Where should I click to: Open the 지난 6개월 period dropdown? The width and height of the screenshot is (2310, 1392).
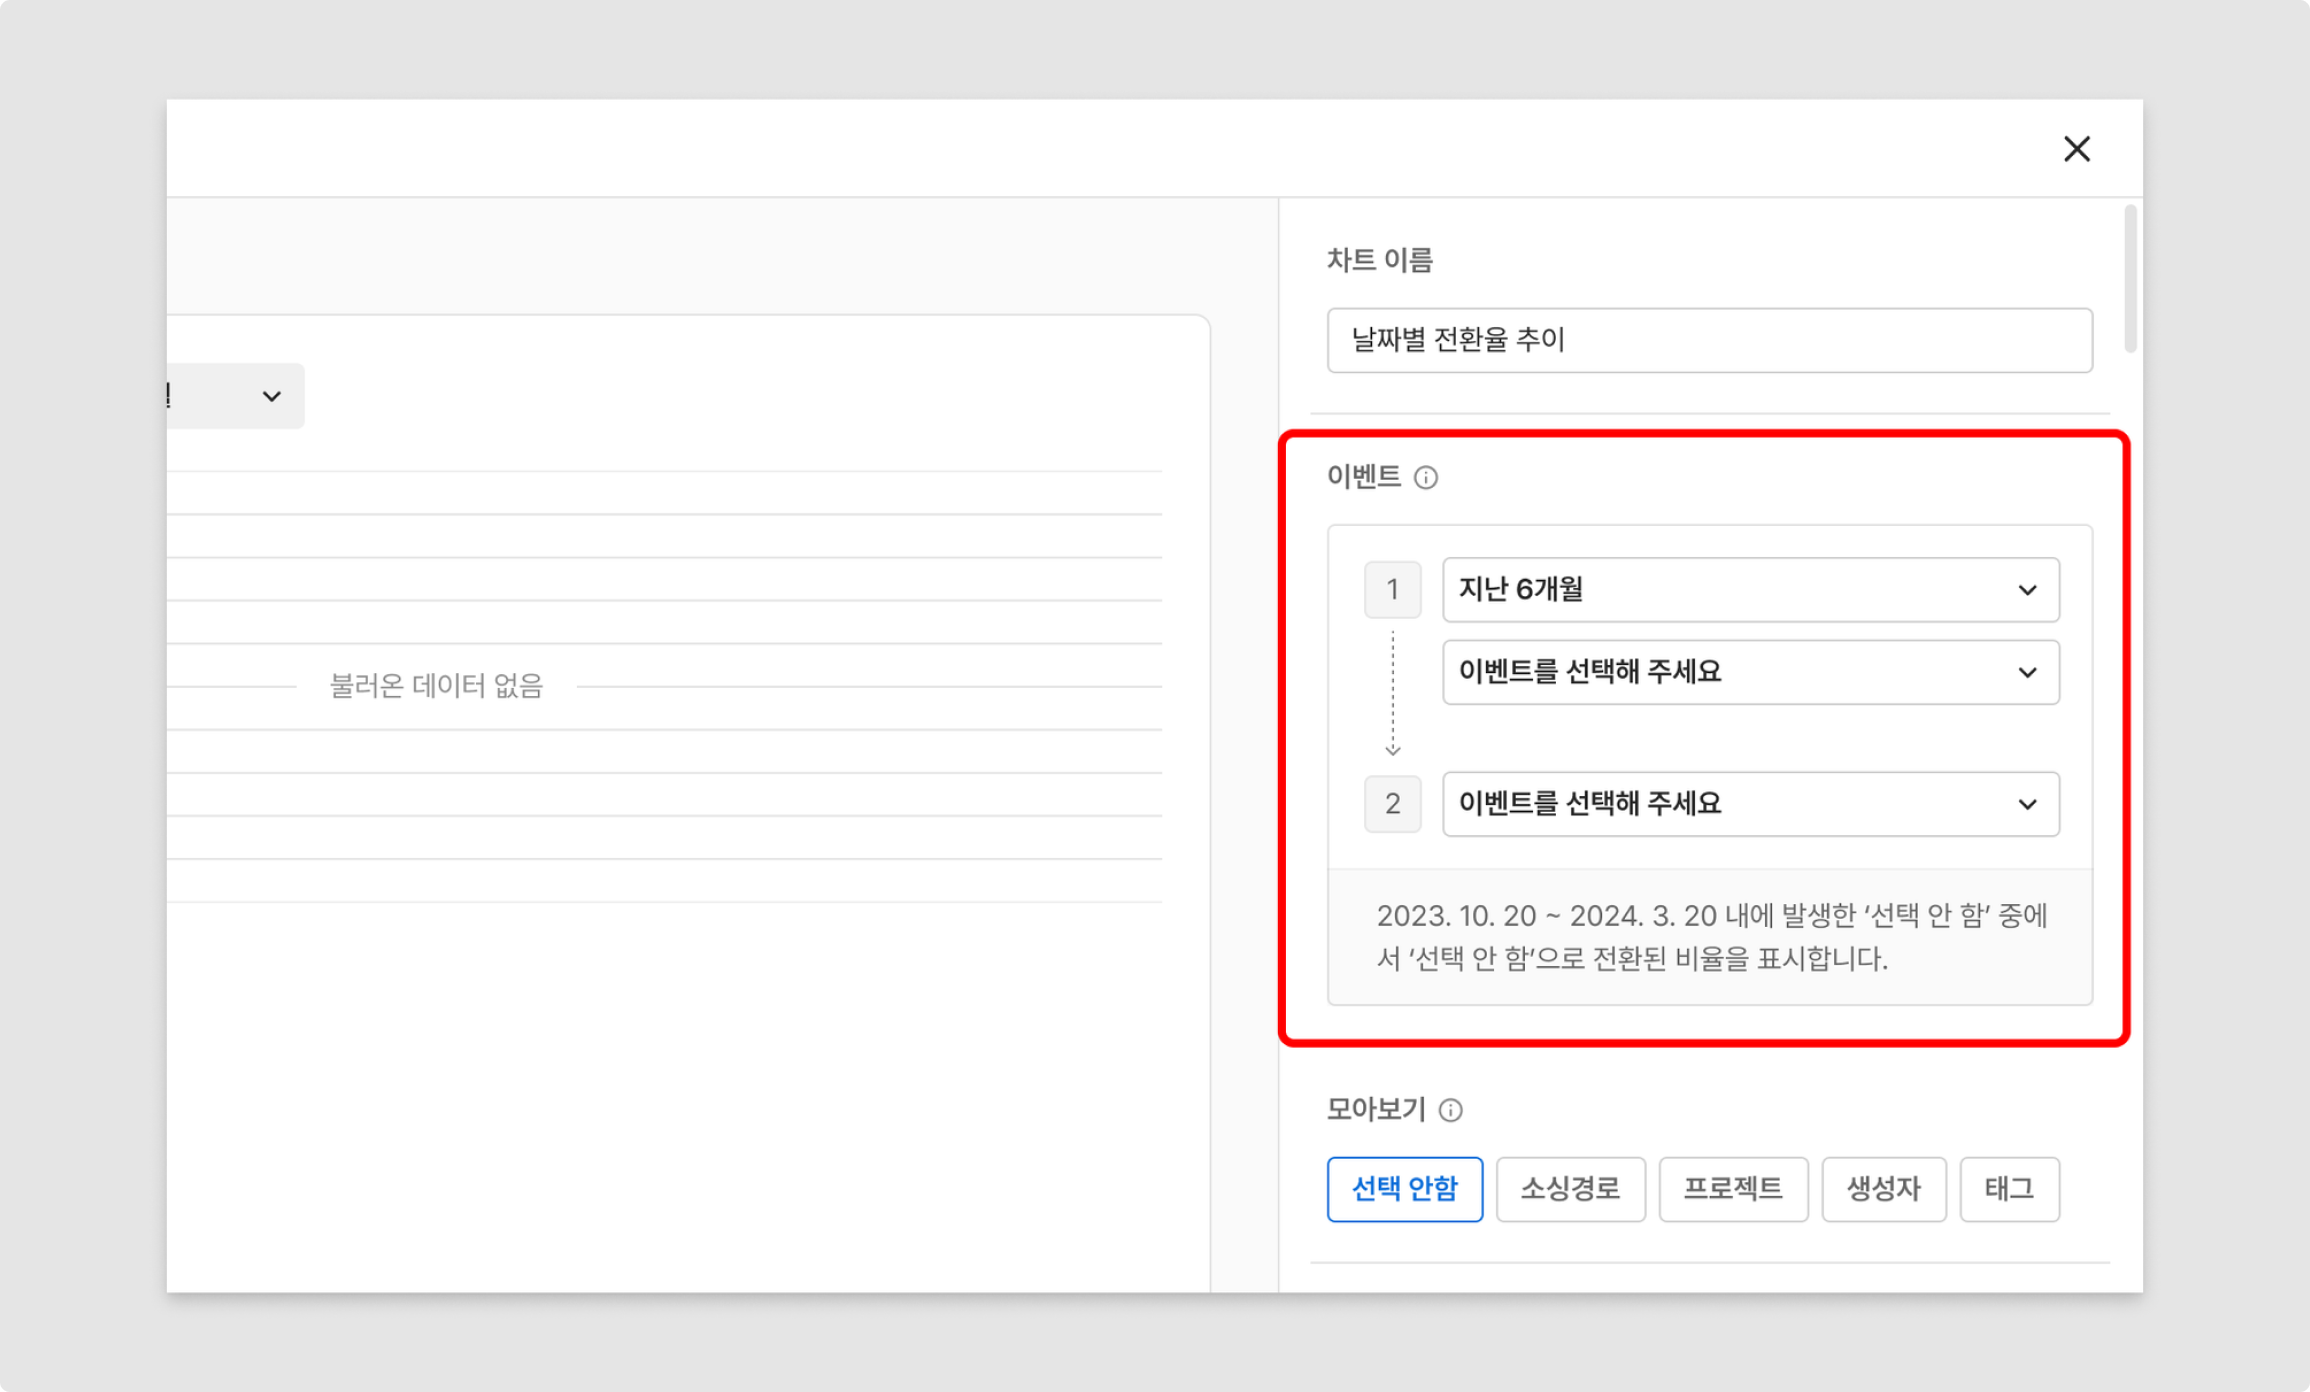pos(1749,590)
